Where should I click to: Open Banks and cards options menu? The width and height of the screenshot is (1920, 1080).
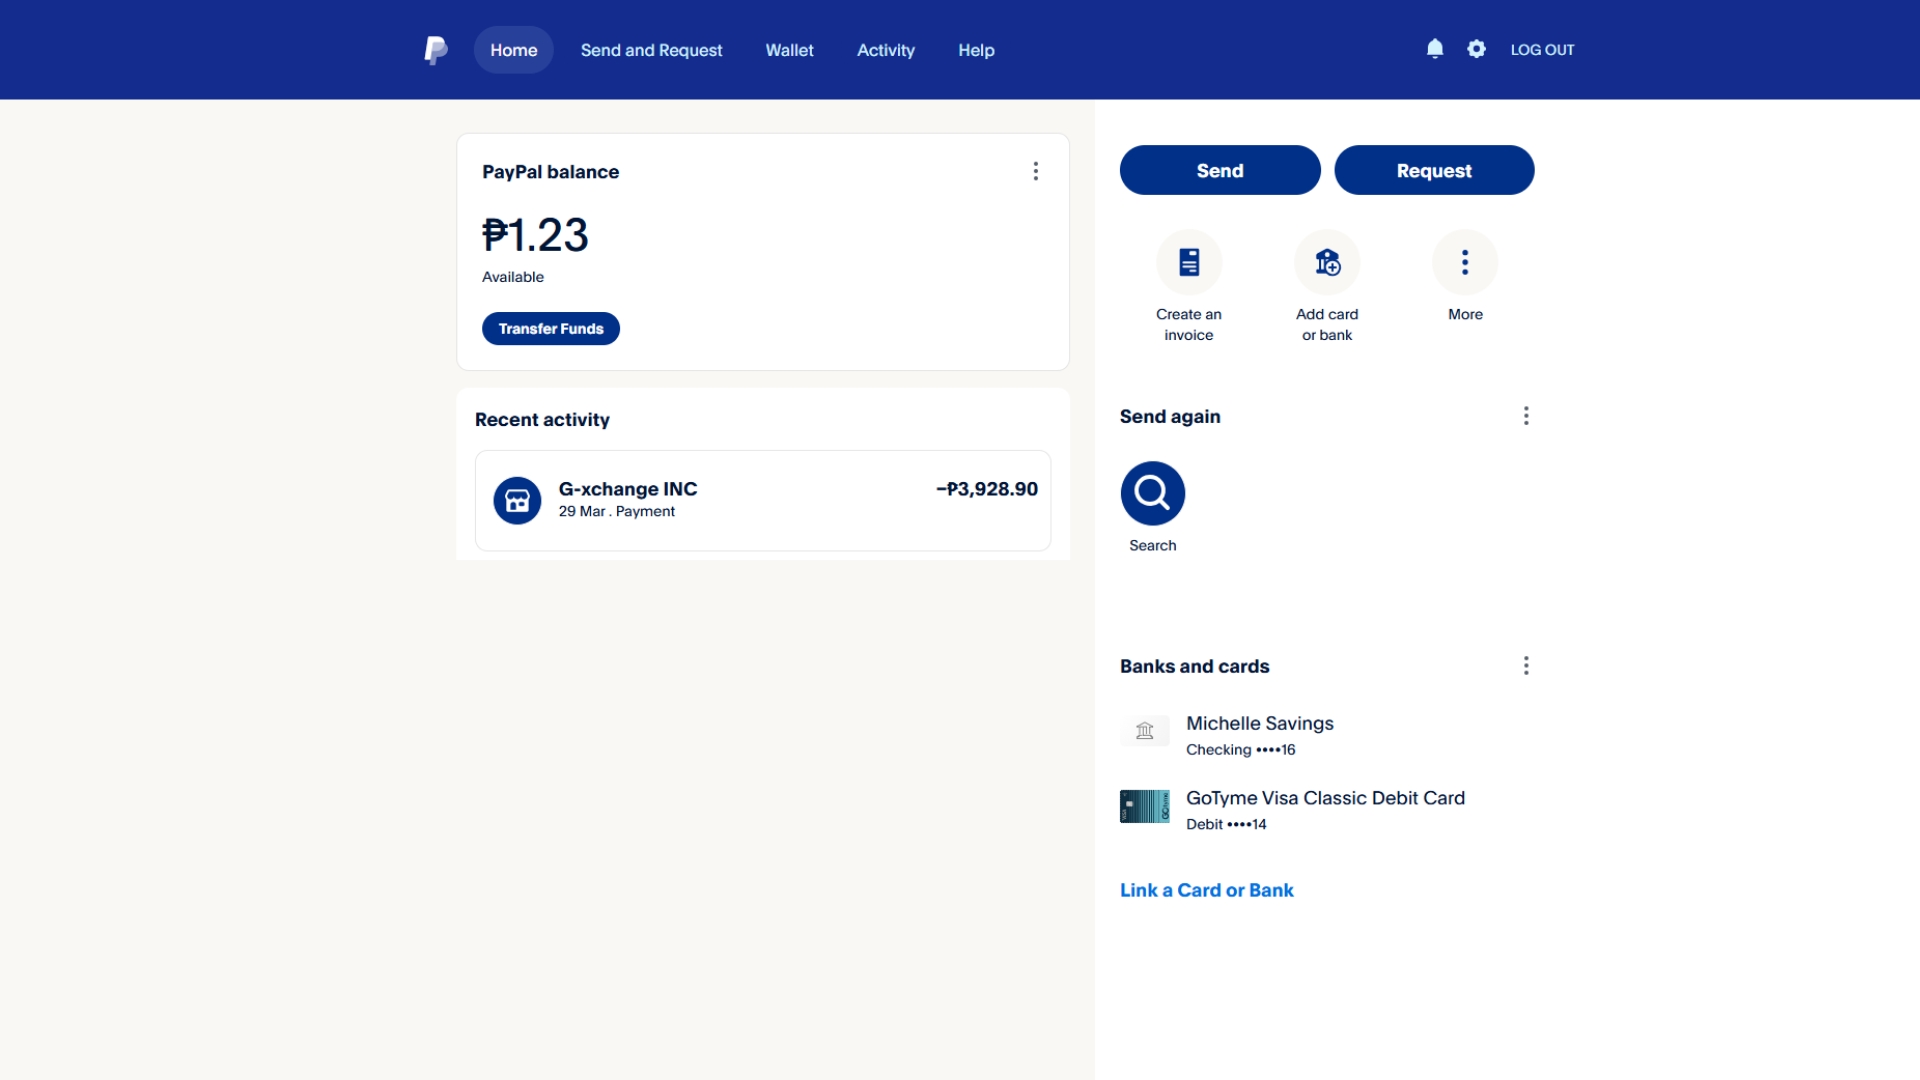1526,666
